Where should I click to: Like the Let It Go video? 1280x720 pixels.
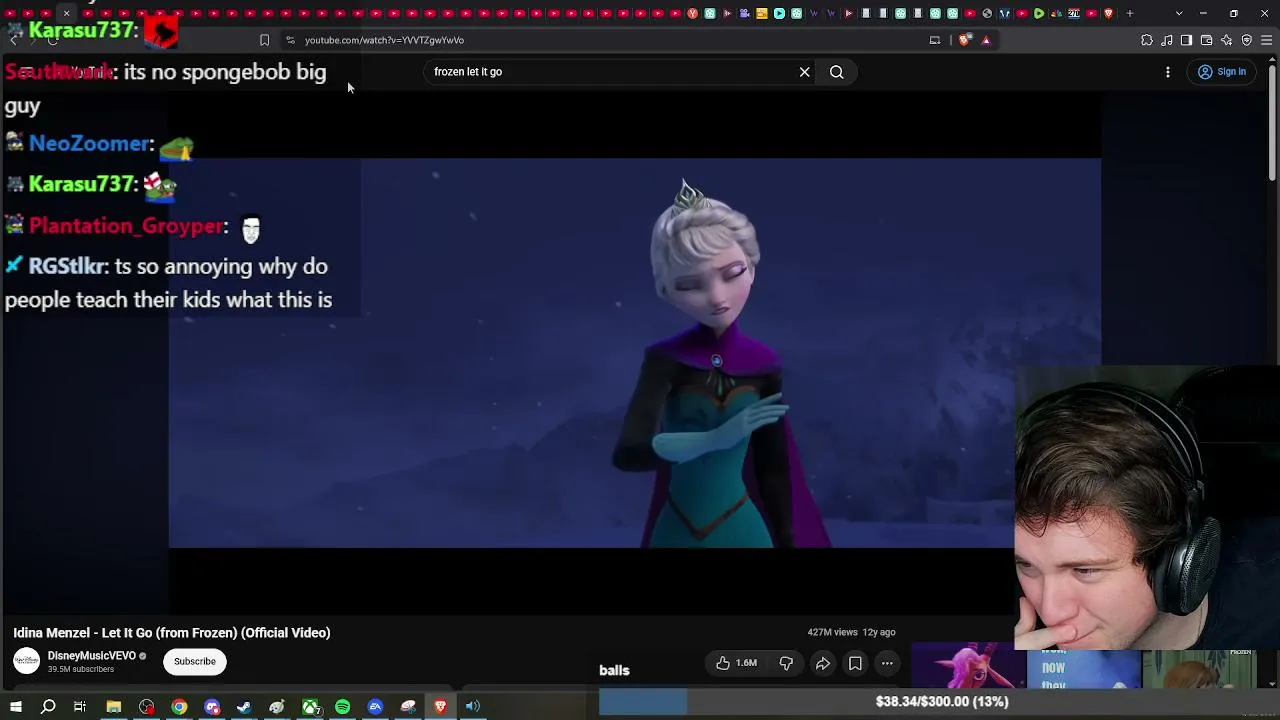[x=736, y=663]
